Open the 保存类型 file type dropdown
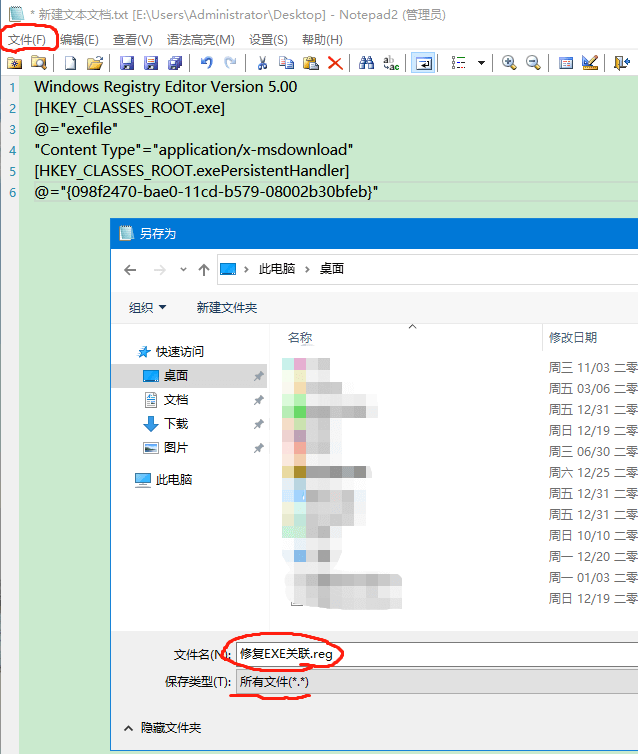This screenshot has width=638, height=754. click(435, 682)
